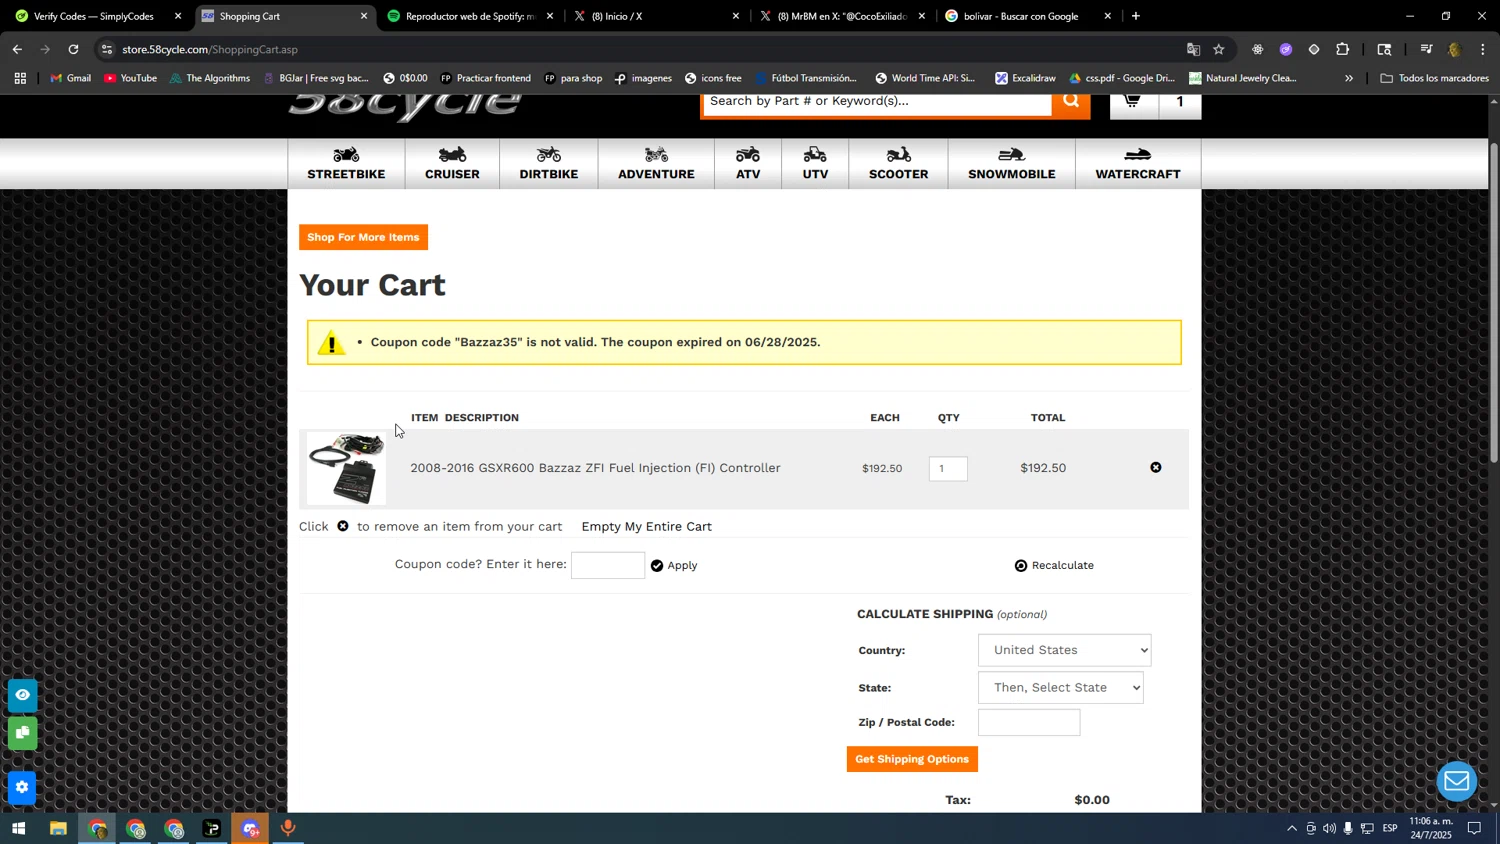Open the YouTube bookmark

(x=131, y=78)
